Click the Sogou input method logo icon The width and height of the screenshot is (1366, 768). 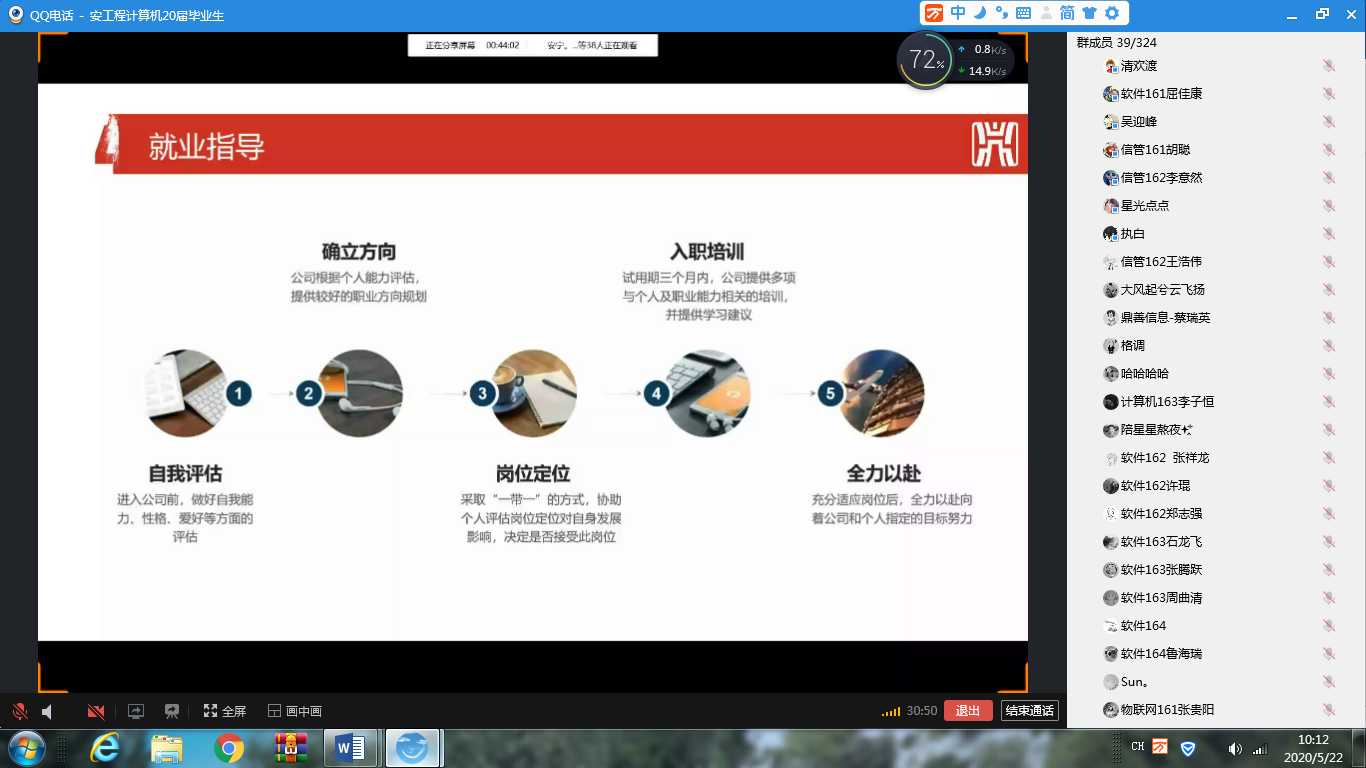pyautogui.click(x=933, y=13)
